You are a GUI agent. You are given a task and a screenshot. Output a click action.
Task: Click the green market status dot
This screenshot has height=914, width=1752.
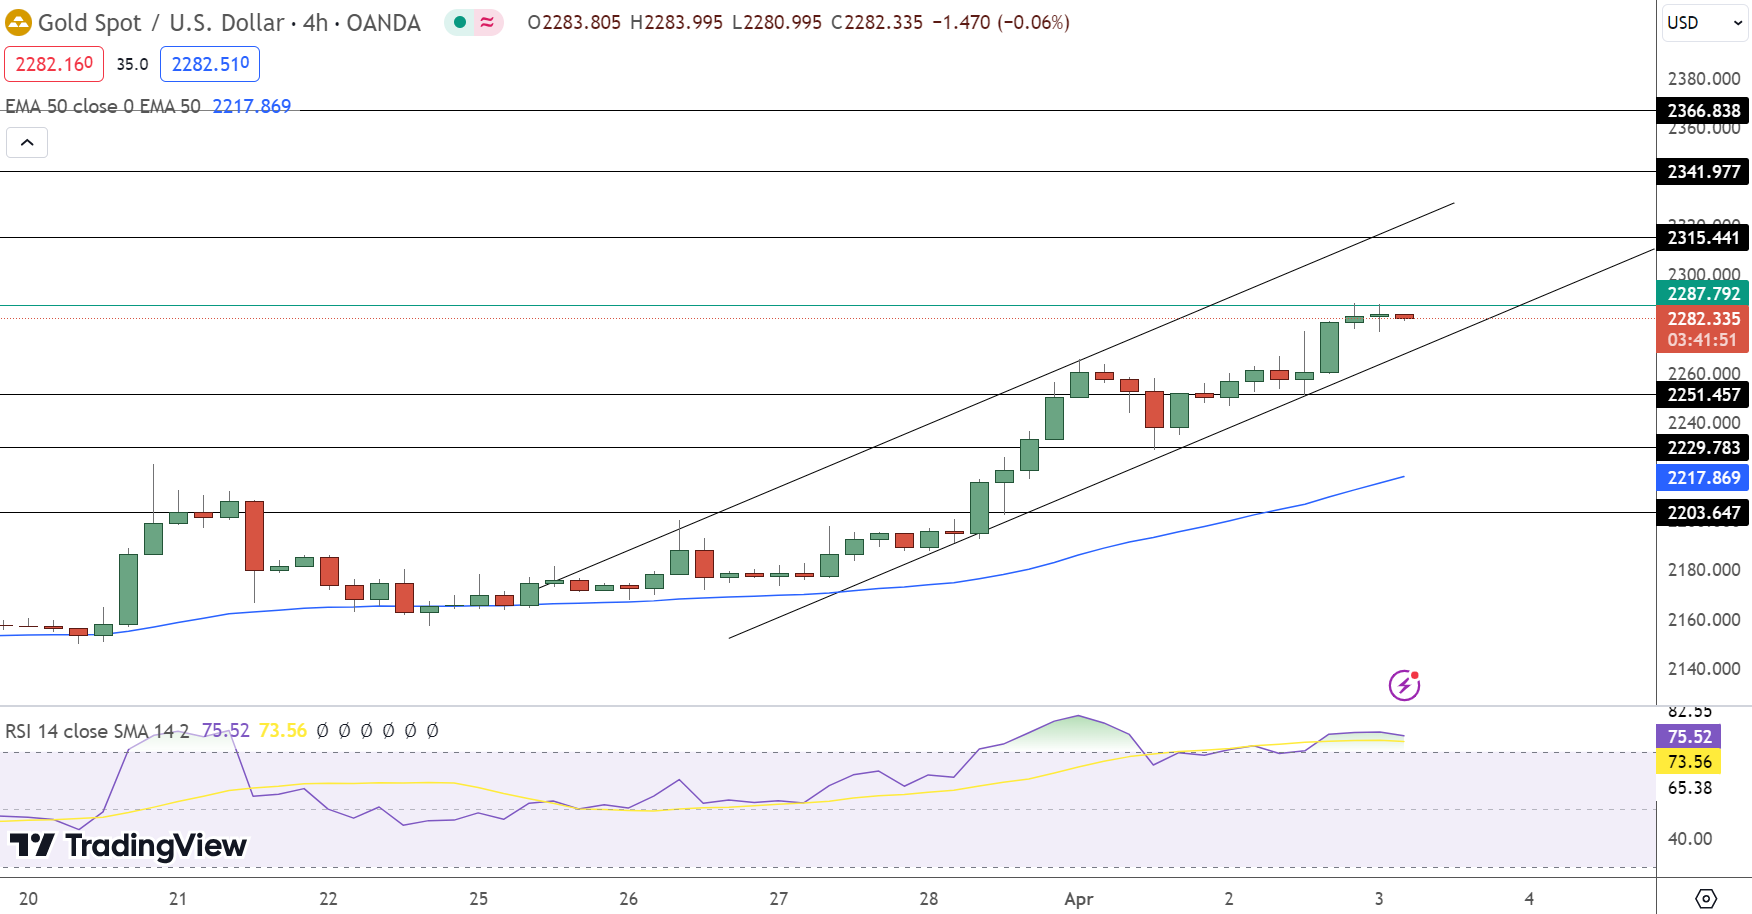pyautogui.click(x=460, y=22)
